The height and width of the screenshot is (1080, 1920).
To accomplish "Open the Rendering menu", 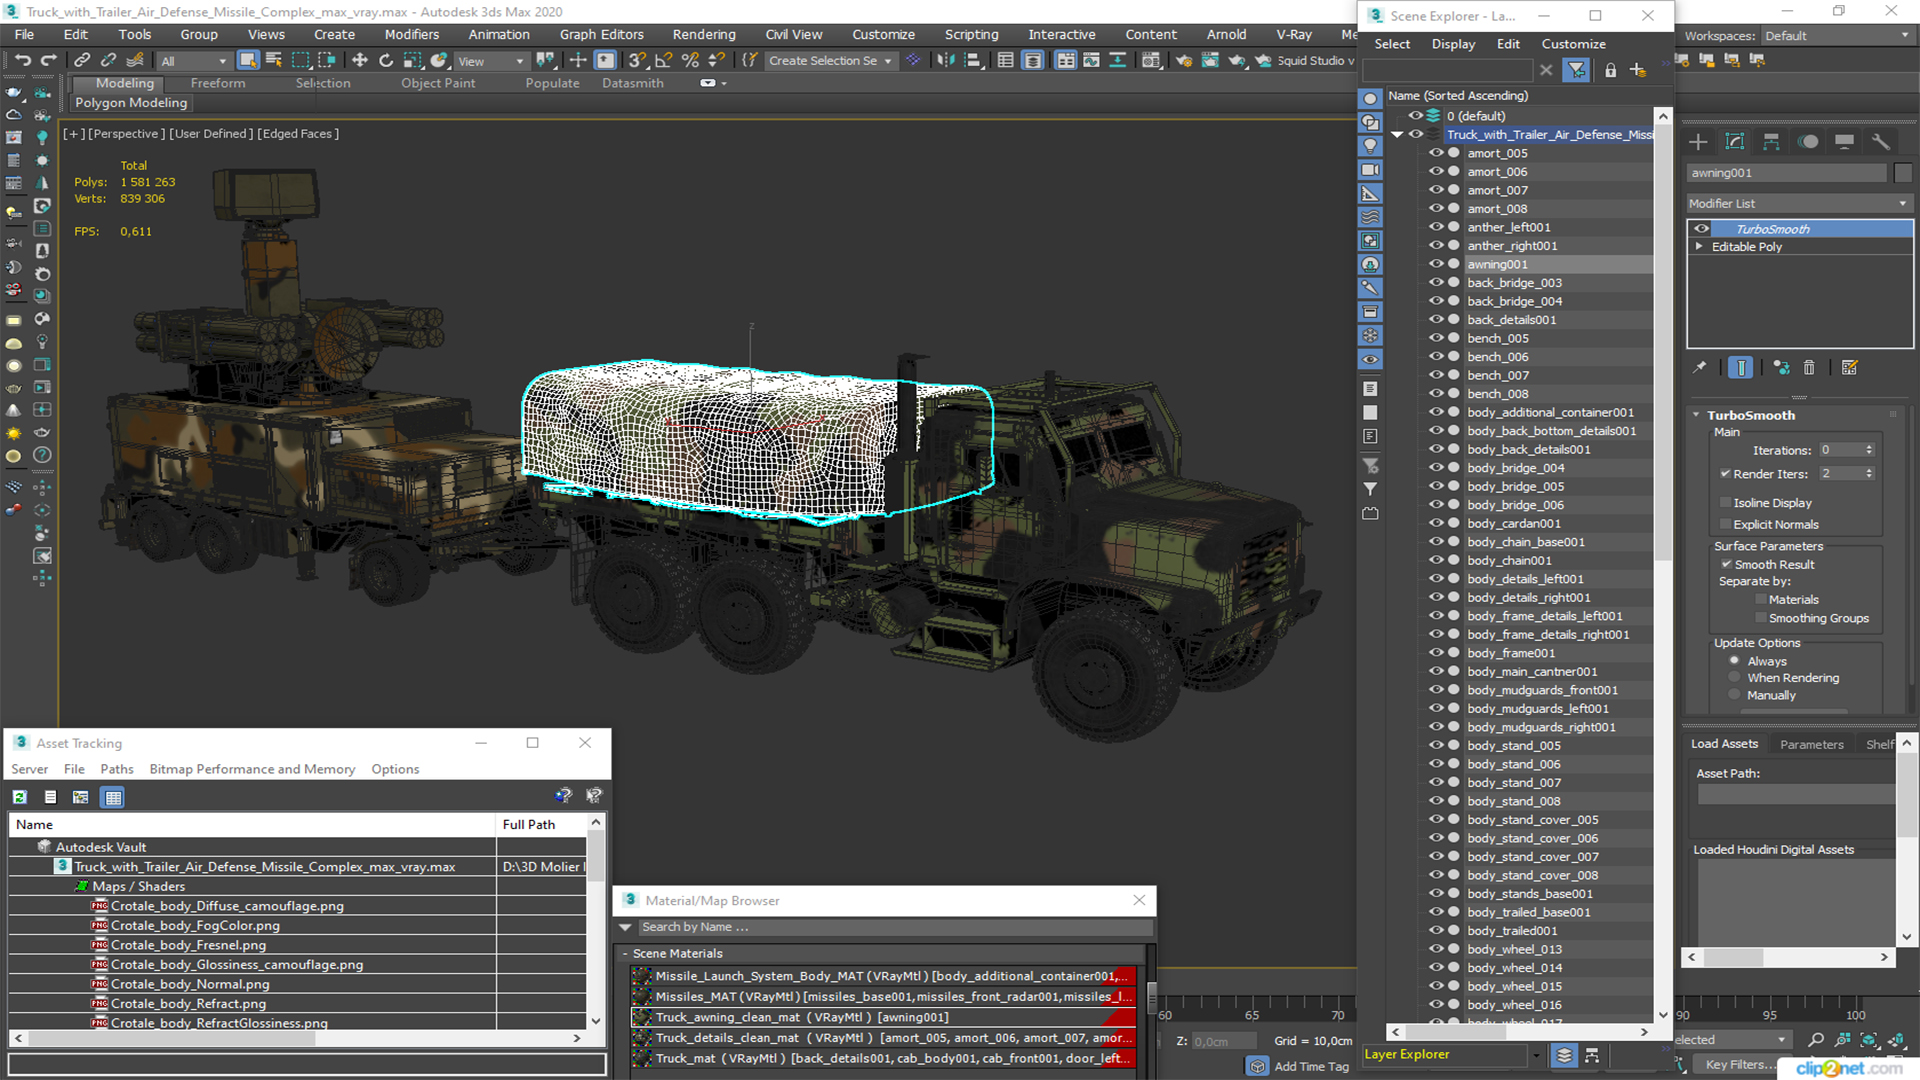I will [x=704, y=34].
